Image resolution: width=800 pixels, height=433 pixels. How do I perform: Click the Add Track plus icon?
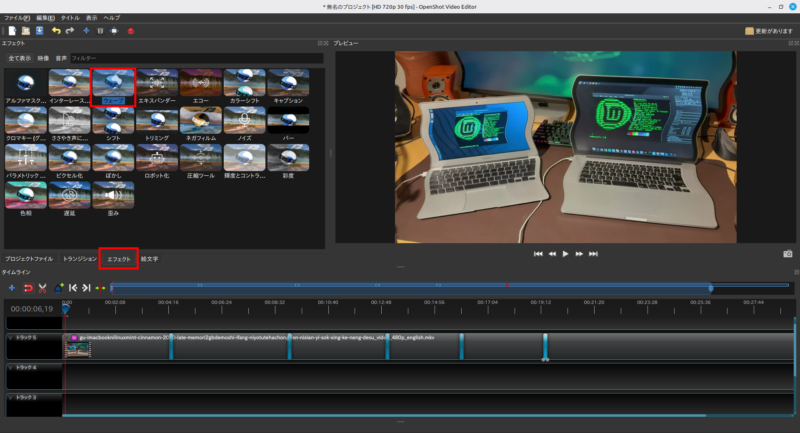11,288
